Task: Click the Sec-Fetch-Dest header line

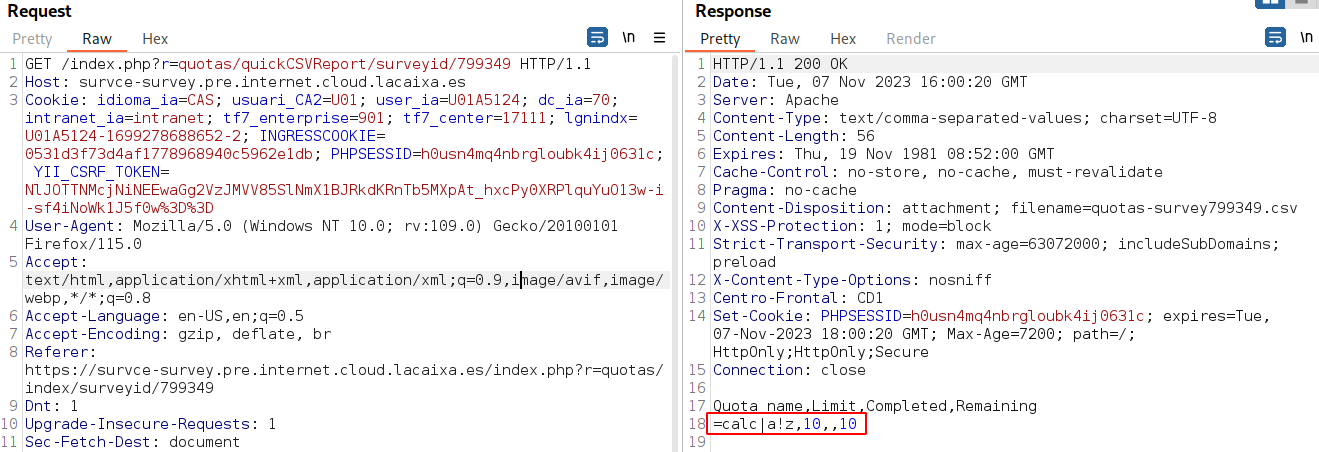Action: tap(132, 442)
